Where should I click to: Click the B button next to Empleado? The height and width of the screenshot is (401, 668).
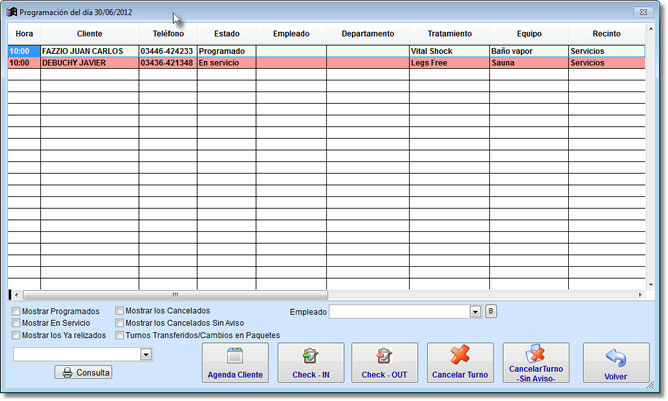(491, 312)
